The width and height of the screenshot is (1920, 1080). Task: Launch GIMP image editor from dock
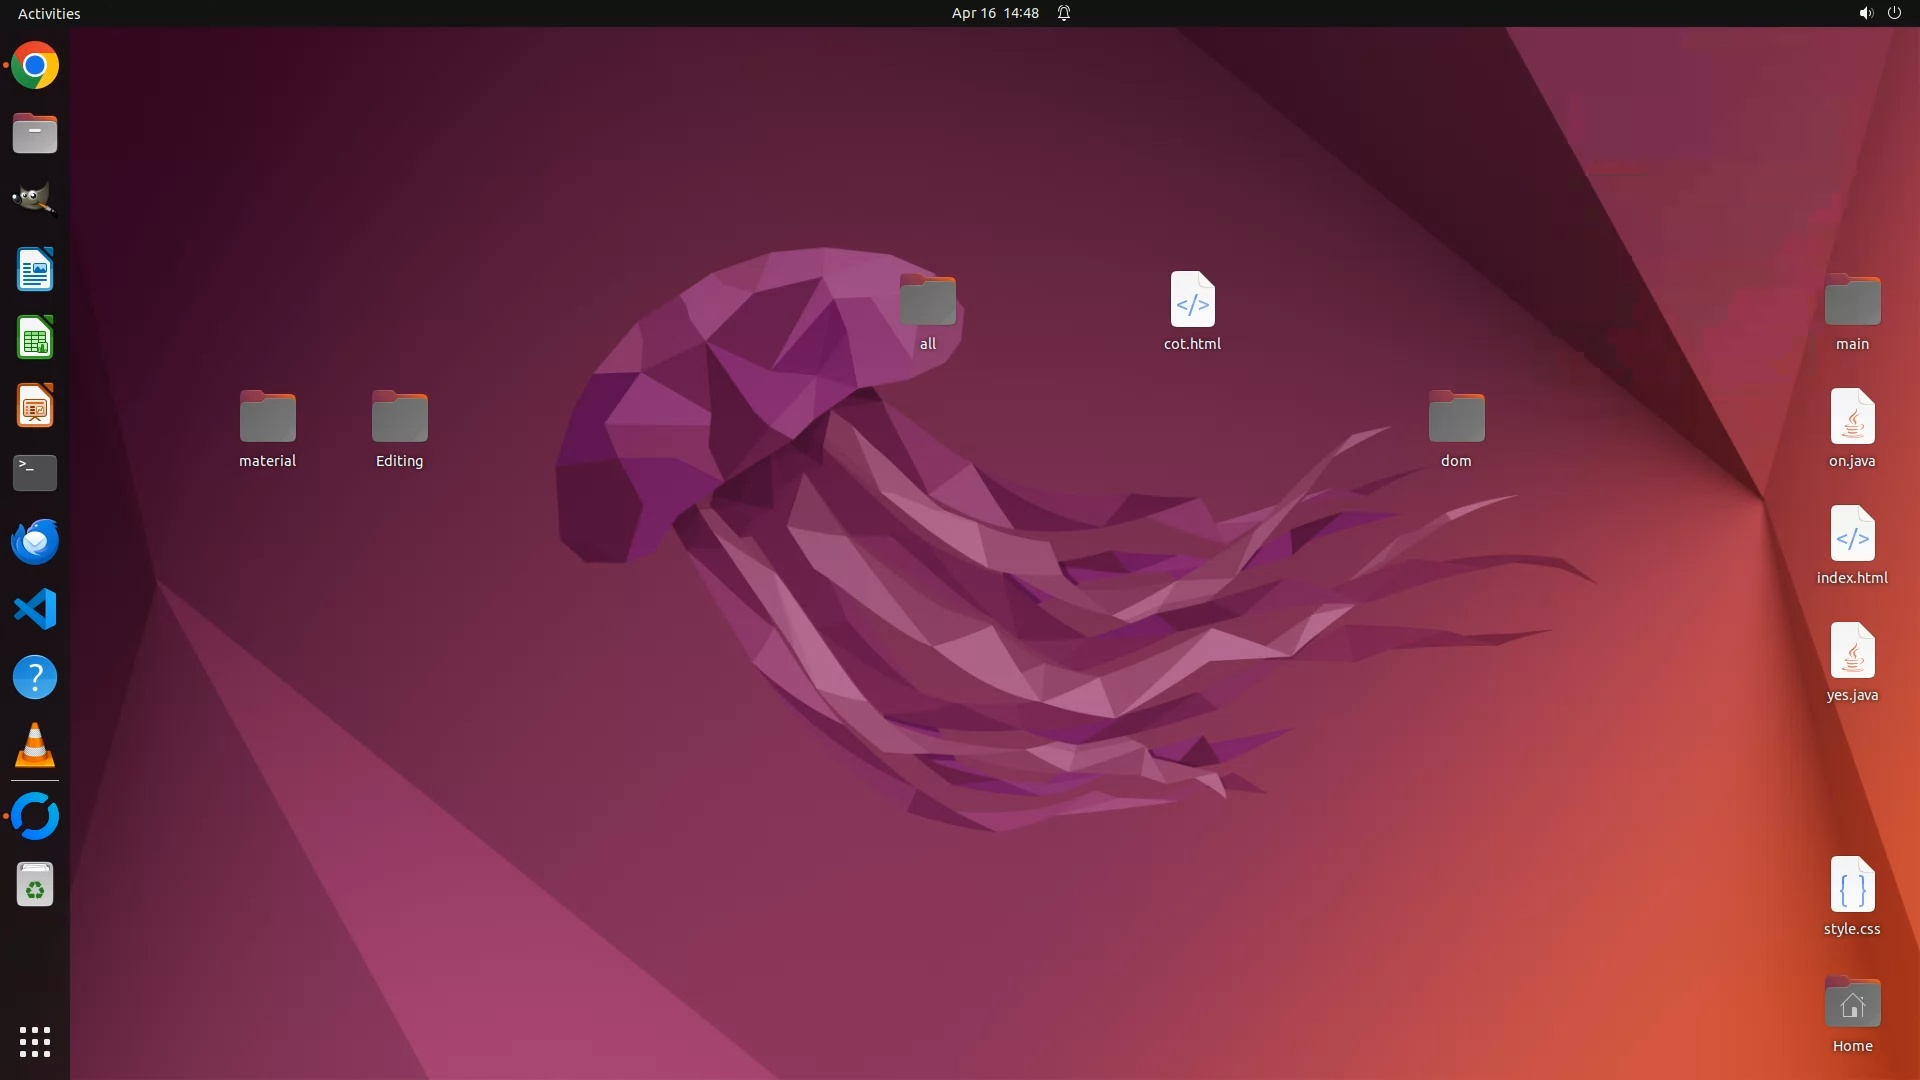35,200
